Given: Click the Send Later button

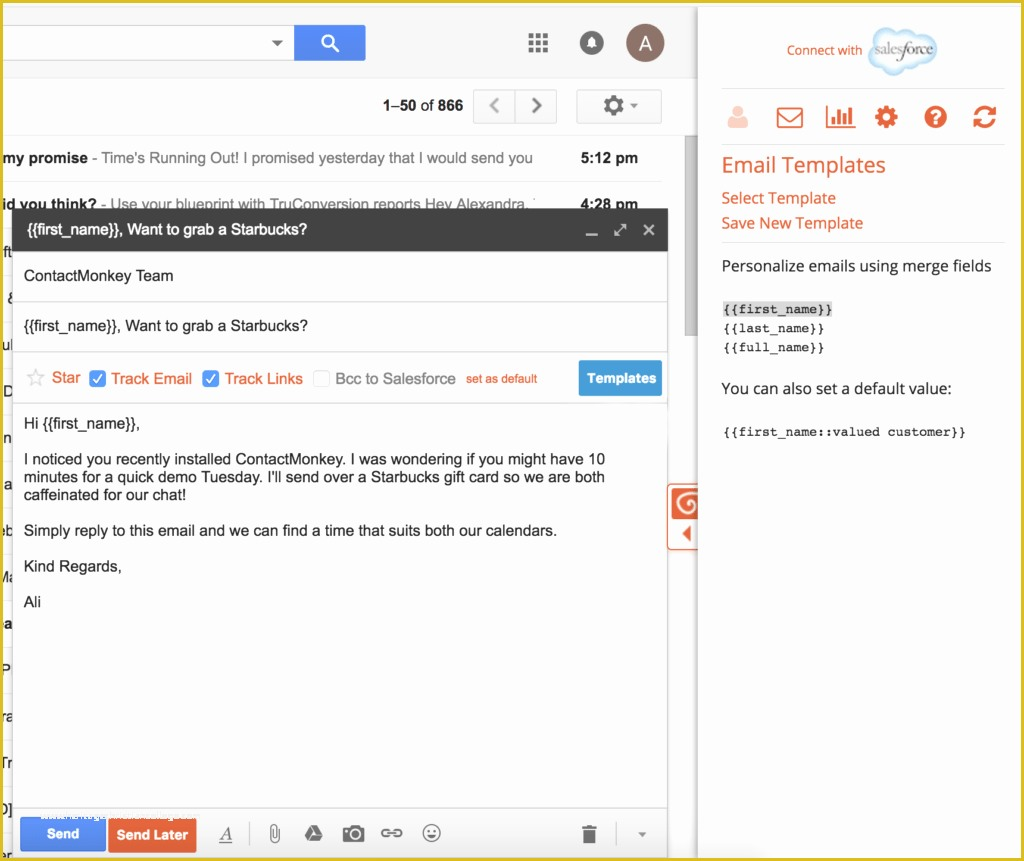Looking at the screenshot, I should coord(152,834).
